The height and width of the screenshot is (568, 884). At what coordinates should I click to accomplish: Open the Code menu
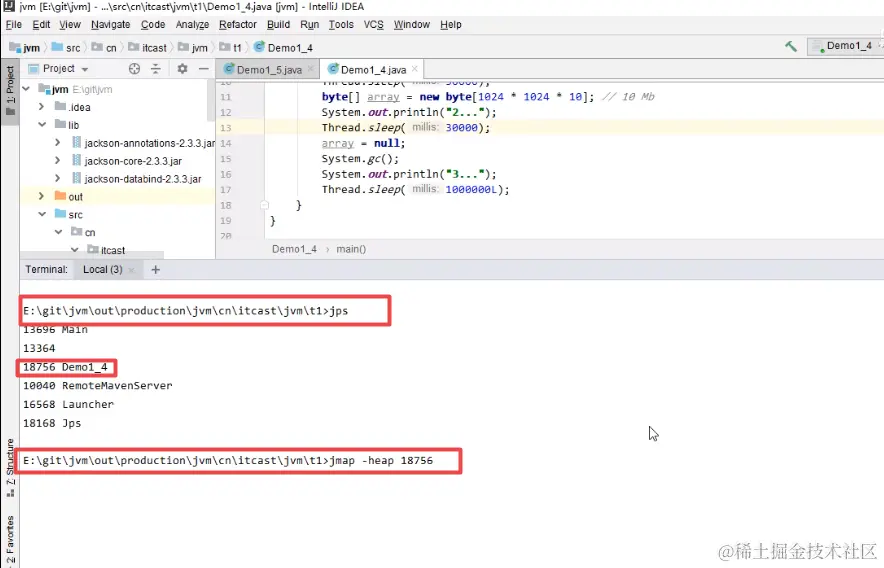(x=153, y=25)
